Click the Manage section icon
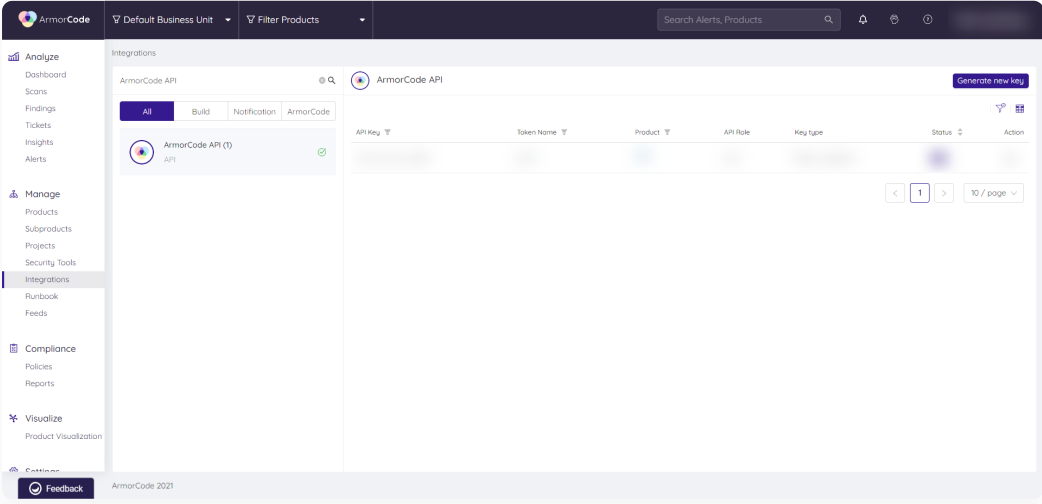Viewport: 1042px width, 504px height. pos(13,194)
